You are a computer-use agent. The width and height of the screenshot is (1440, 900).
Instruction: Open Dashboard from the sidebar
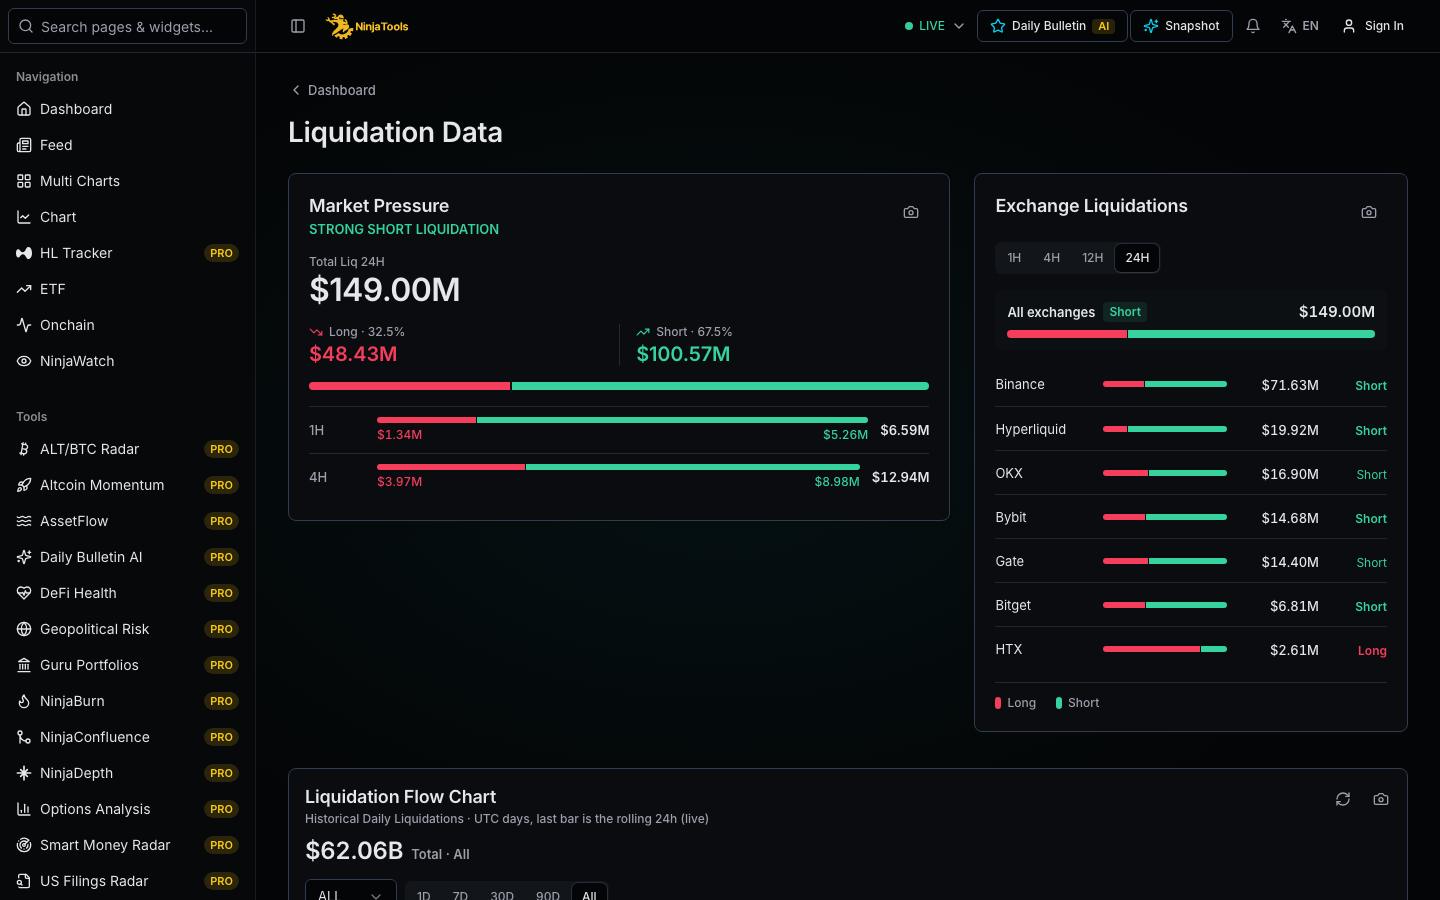(127, 109)
